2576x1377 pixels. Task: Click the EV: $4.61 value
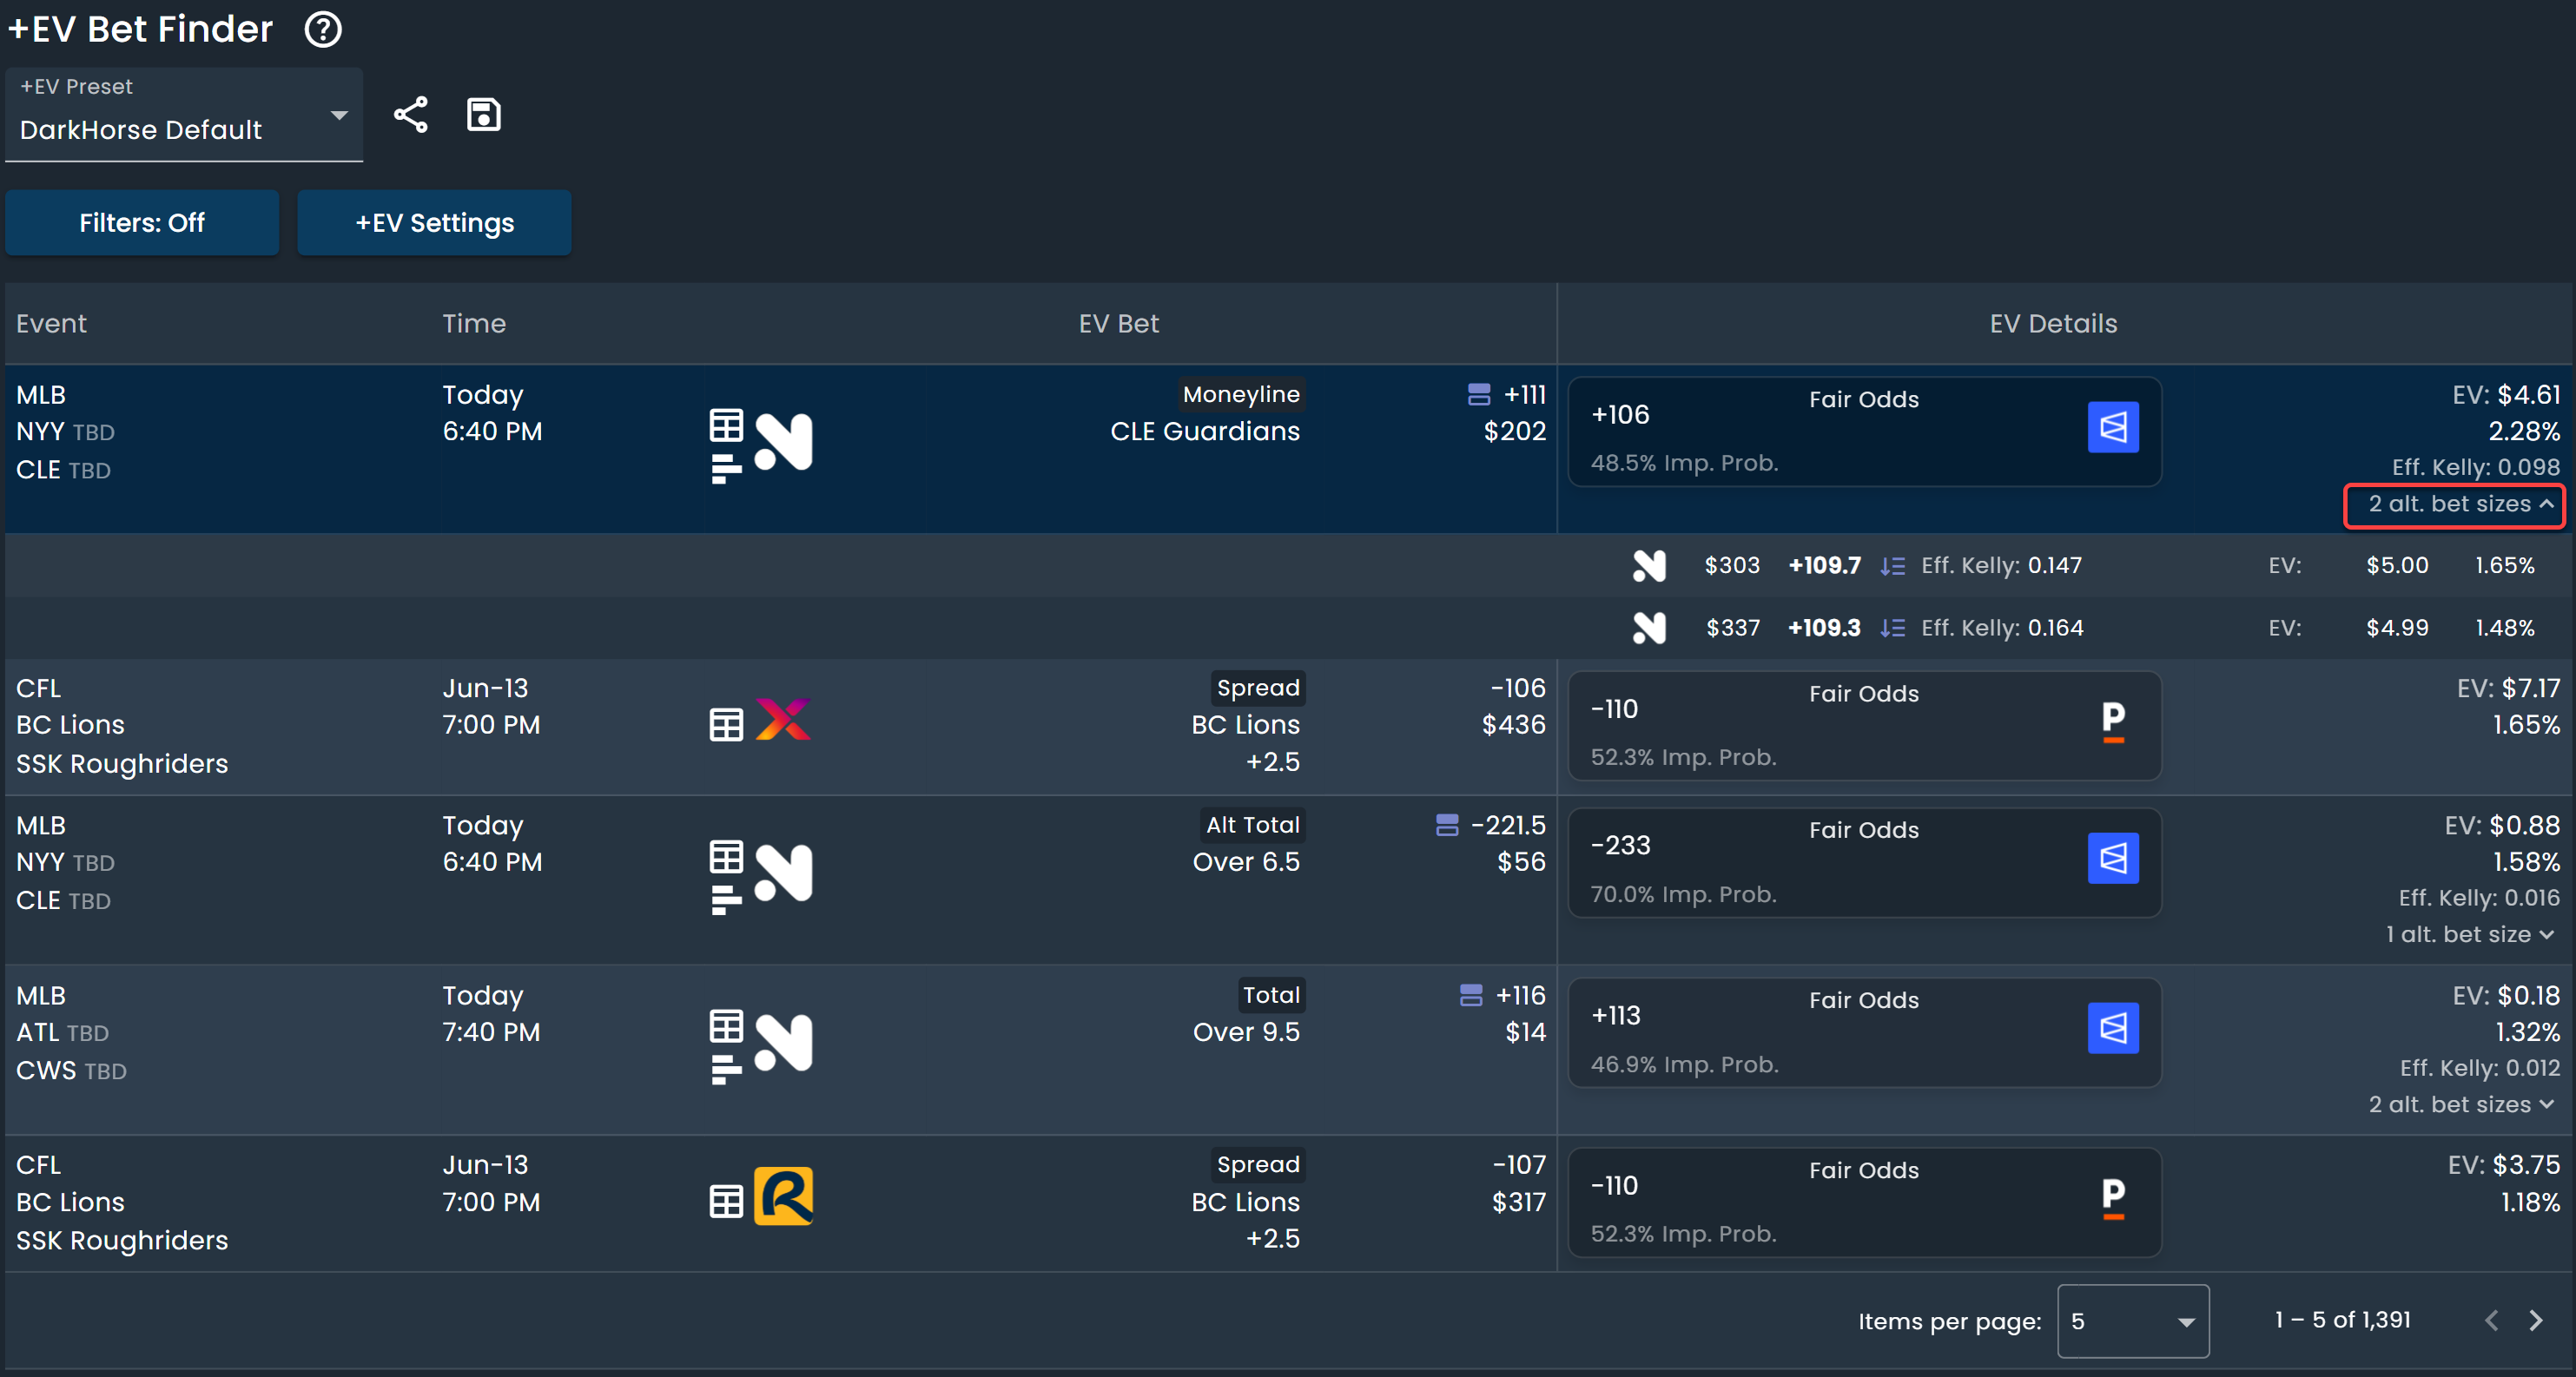[2505, 395]
